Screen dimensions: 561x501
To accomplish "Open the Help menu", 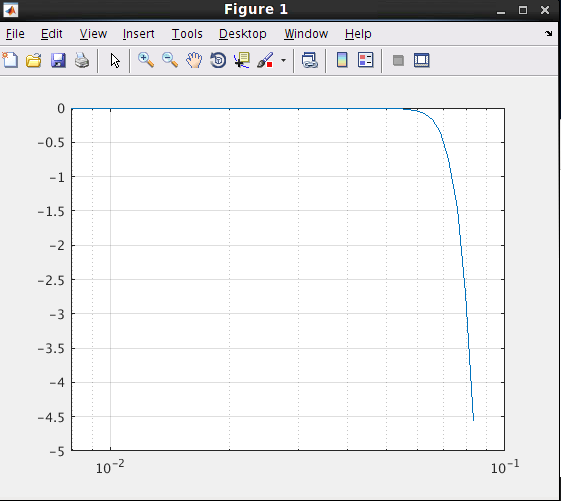I will coord(358,34).
